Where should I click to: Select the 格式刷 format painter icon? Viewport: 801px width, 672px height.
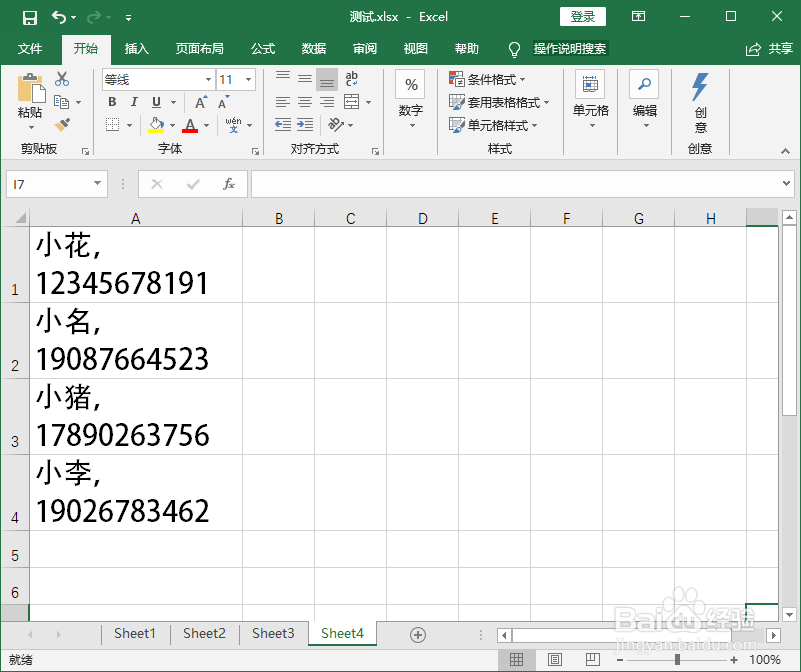click(60, 124)
